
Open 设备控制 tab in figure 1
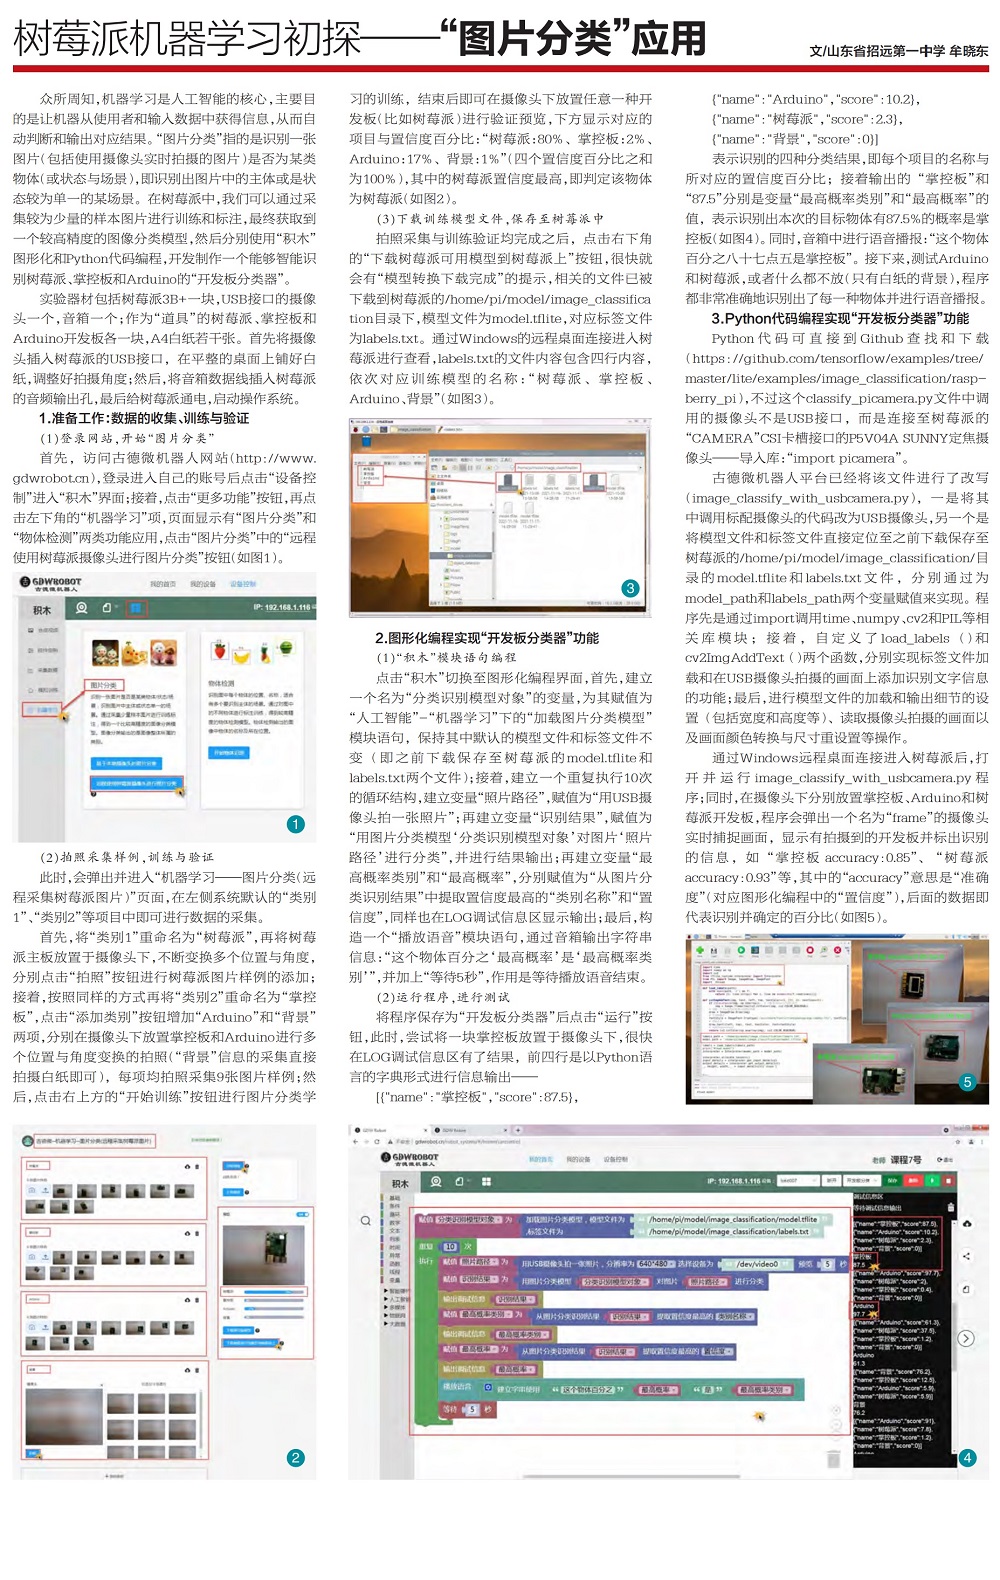tap(243, 584)
